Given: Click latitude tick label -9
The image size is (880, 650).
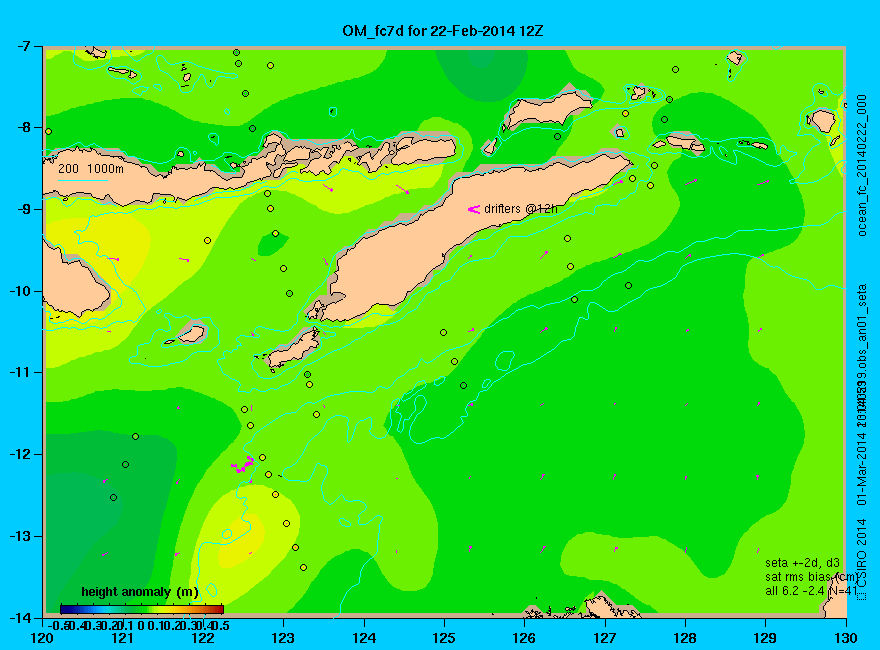Looking at the screenshot, I should (x=23, y=209).
